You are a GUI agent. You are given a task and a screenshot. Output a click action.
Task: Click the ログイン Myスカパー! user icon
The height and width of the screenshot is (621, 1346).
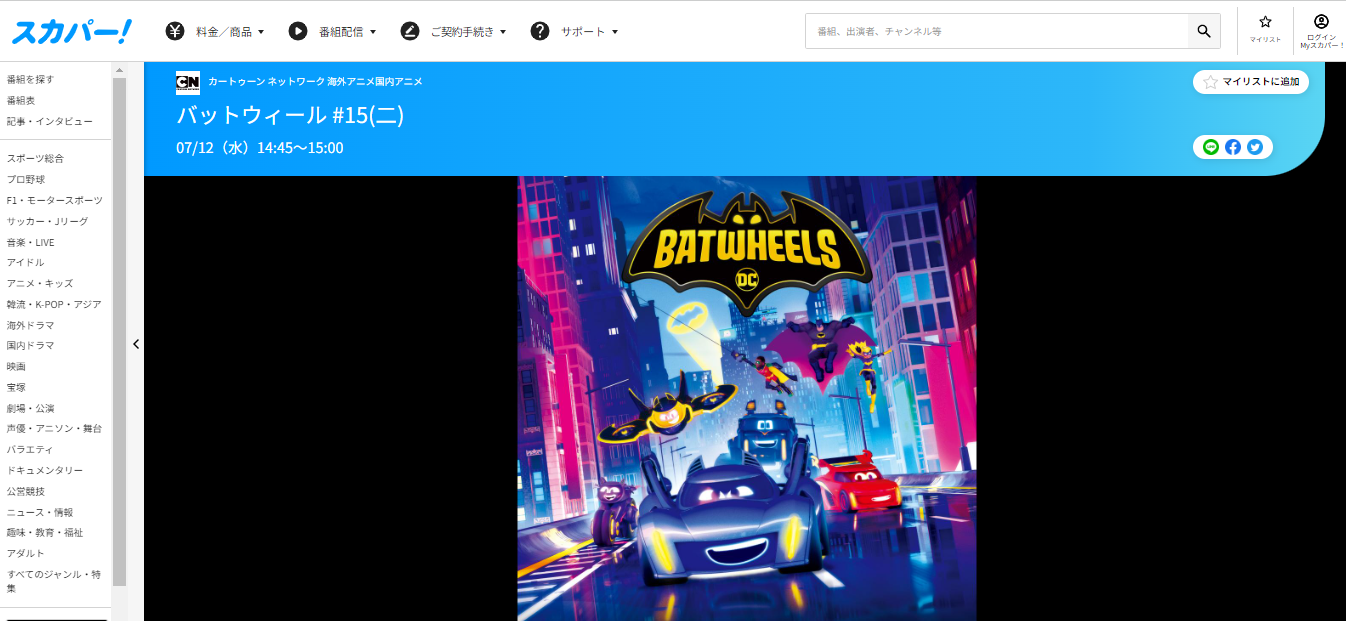[x=1321, y=28]
